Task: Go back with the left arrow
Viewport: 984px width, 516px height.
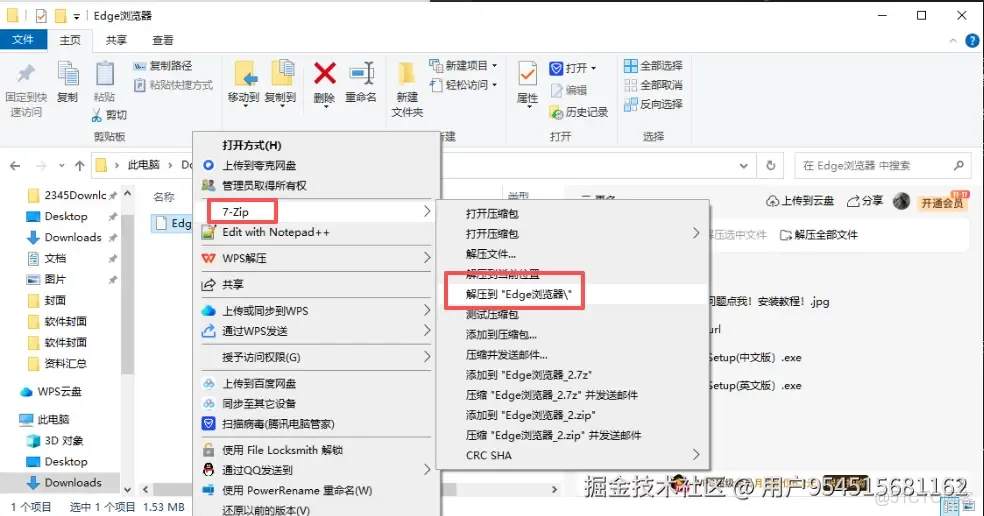Action: 15,166
